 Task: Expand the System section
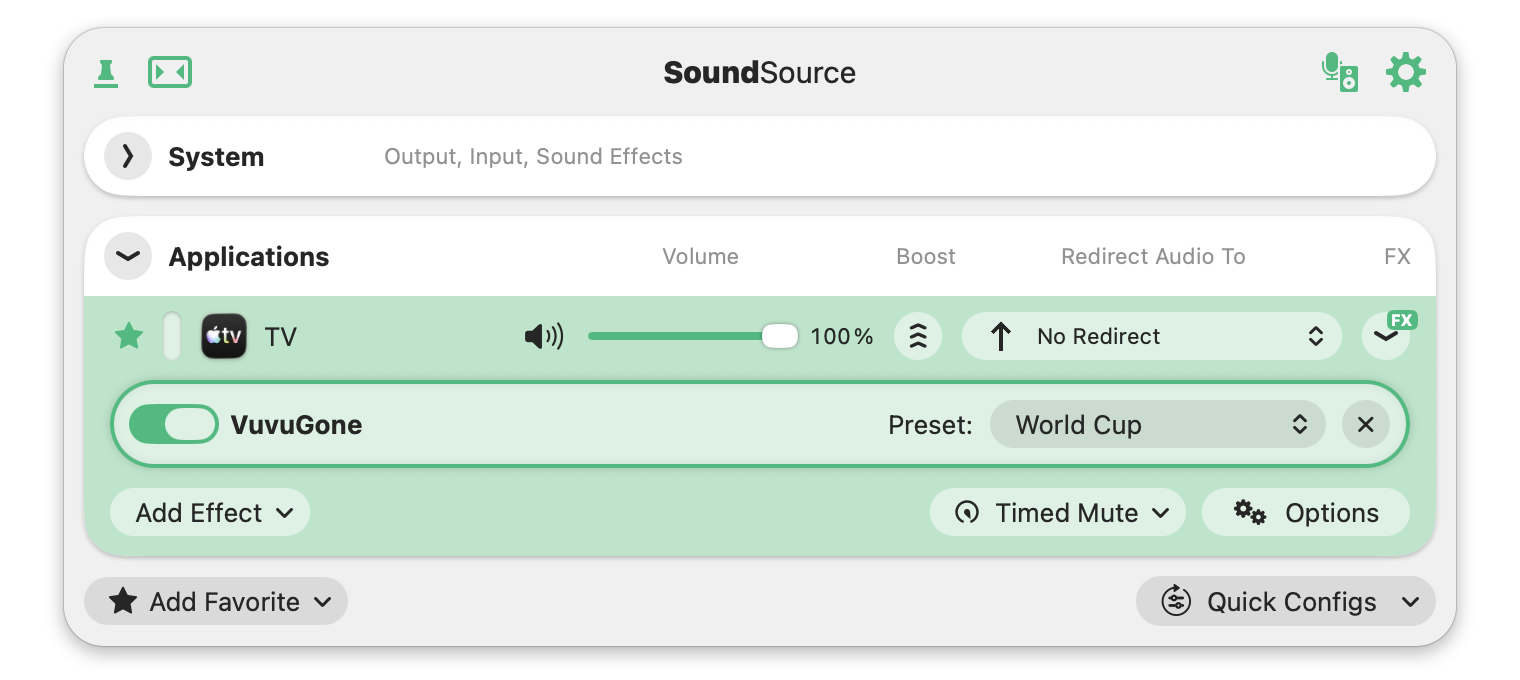pos(128,156)
